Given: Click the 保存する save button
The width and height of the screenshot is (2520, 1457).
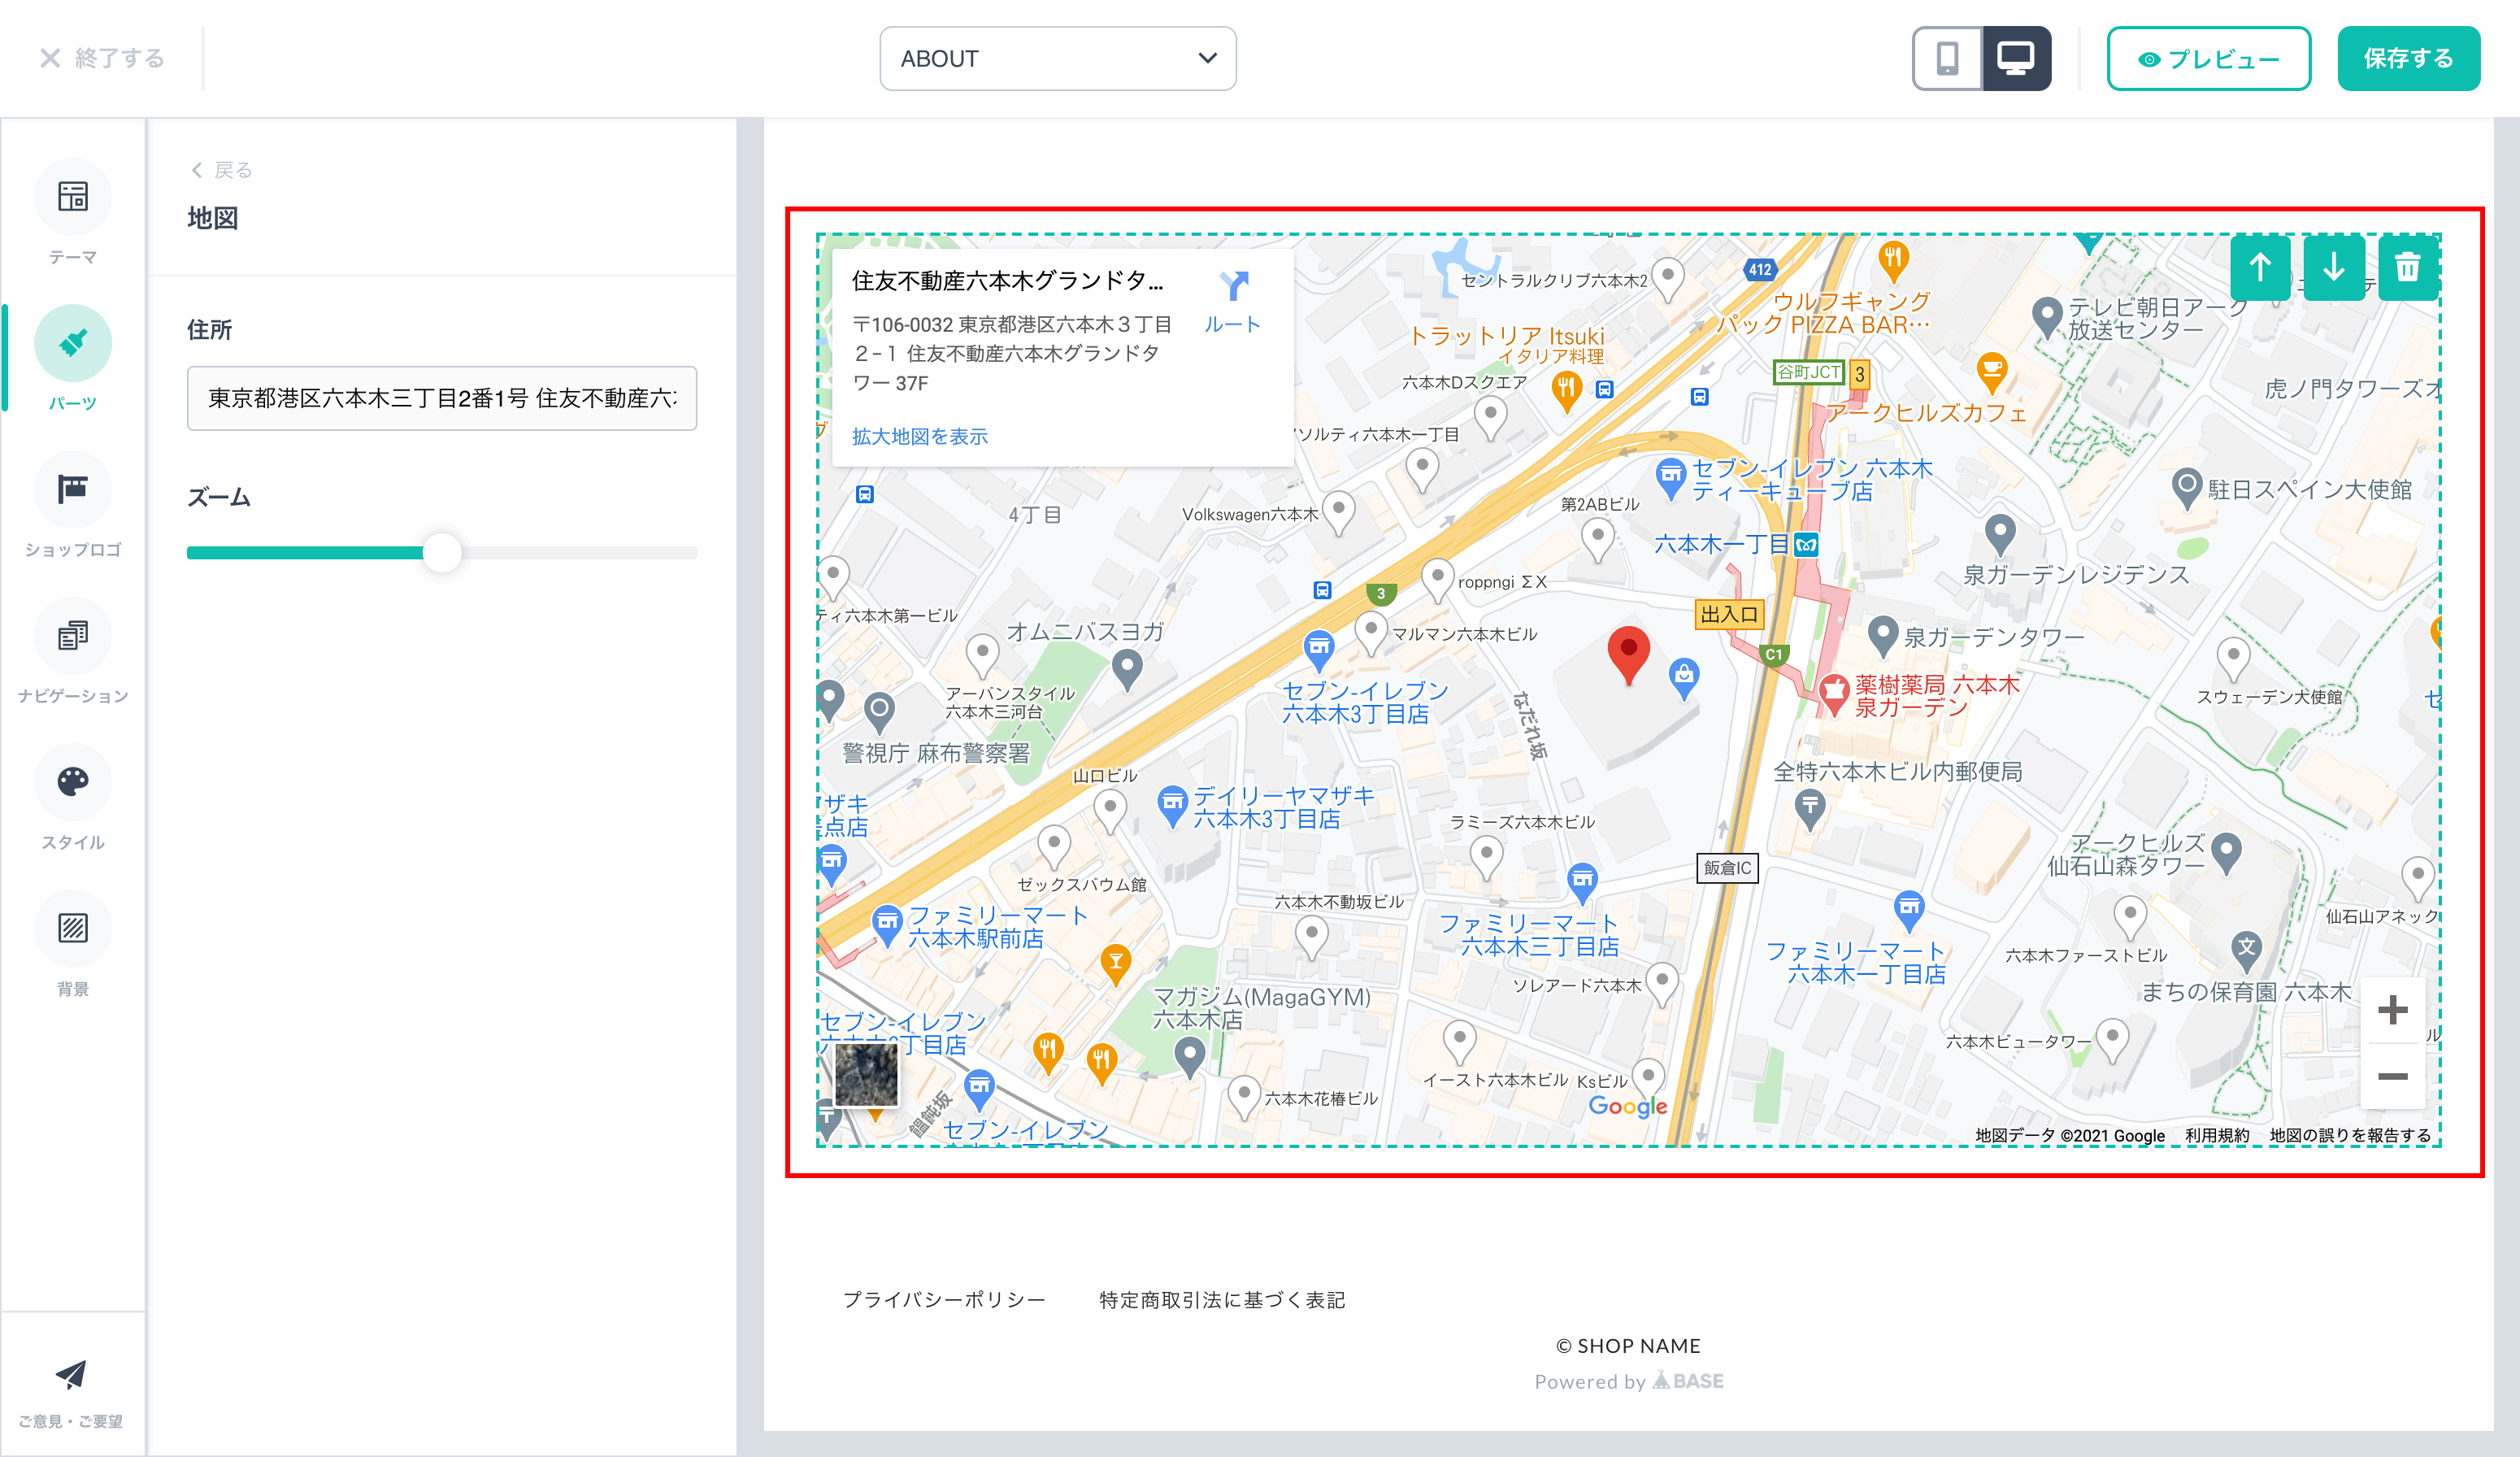Looking at the screenshot, I should 2408,59.
